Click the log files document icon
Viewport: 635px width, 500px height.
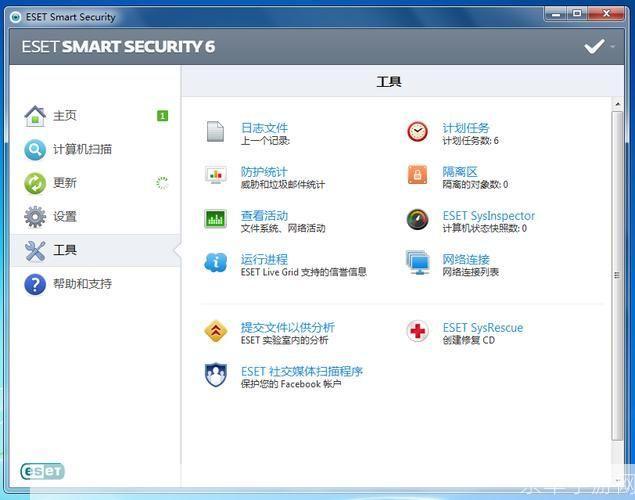pos(215,132)
